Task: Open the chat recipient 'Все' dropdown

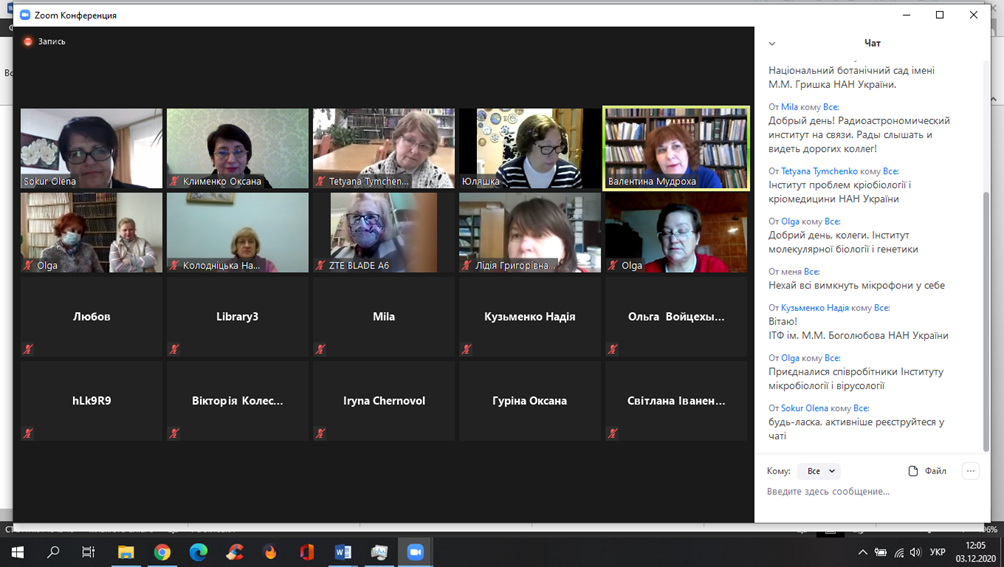Action: pos(820,471)
